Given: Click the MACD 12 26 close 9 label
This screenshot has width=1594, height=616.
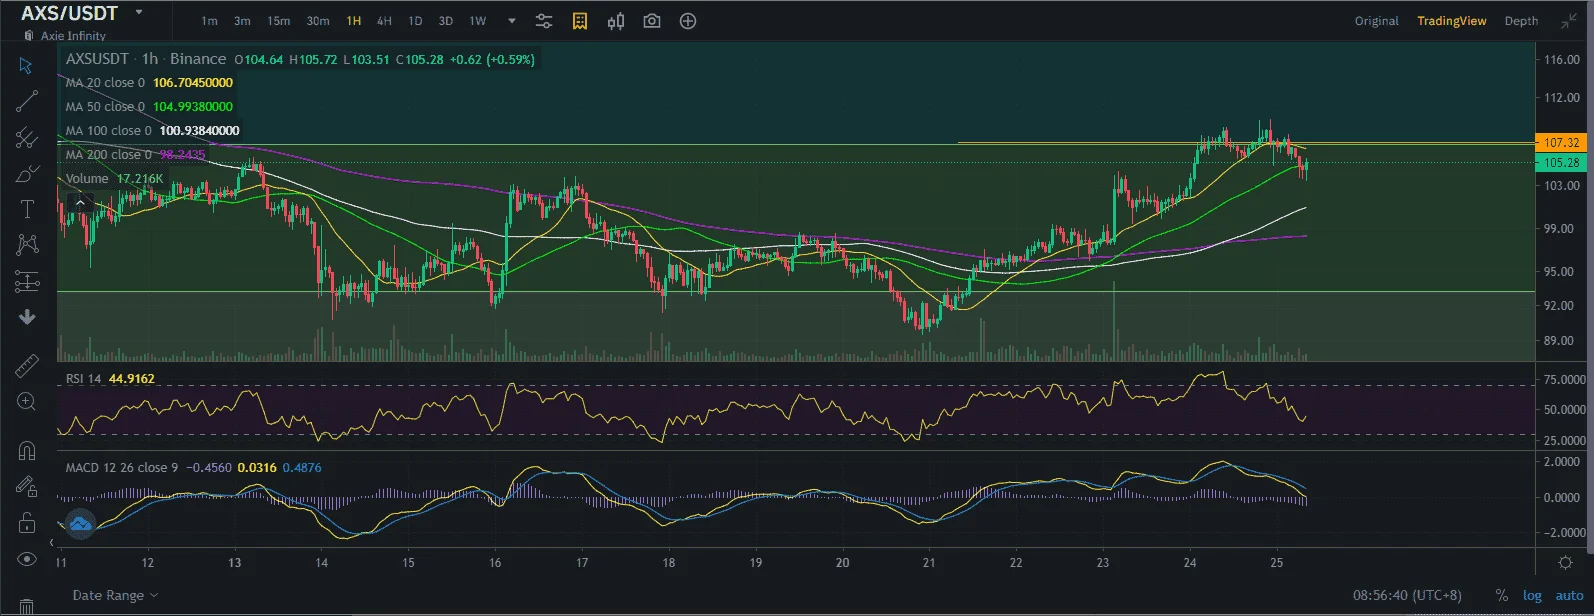Looking at the screenshot, I should pos(122,468).
